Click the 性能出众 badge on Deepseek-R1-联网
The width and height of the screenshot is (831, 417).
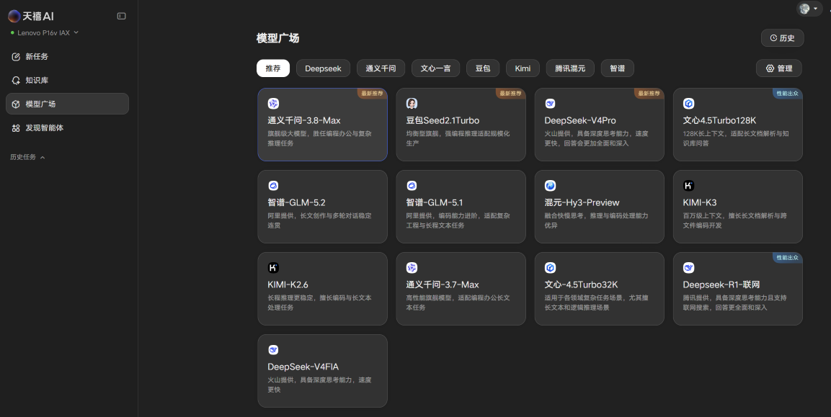787,258
